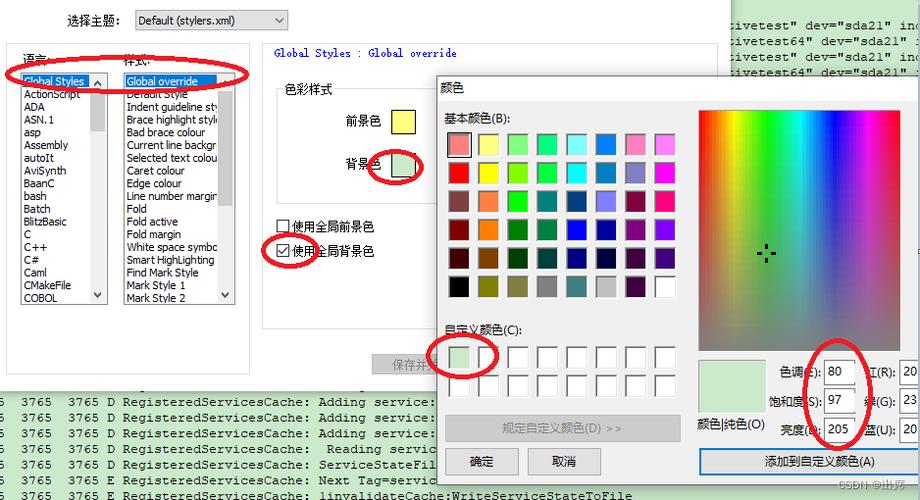Select Current line background style
920x500 pixels.
click(x=171, y=145)
